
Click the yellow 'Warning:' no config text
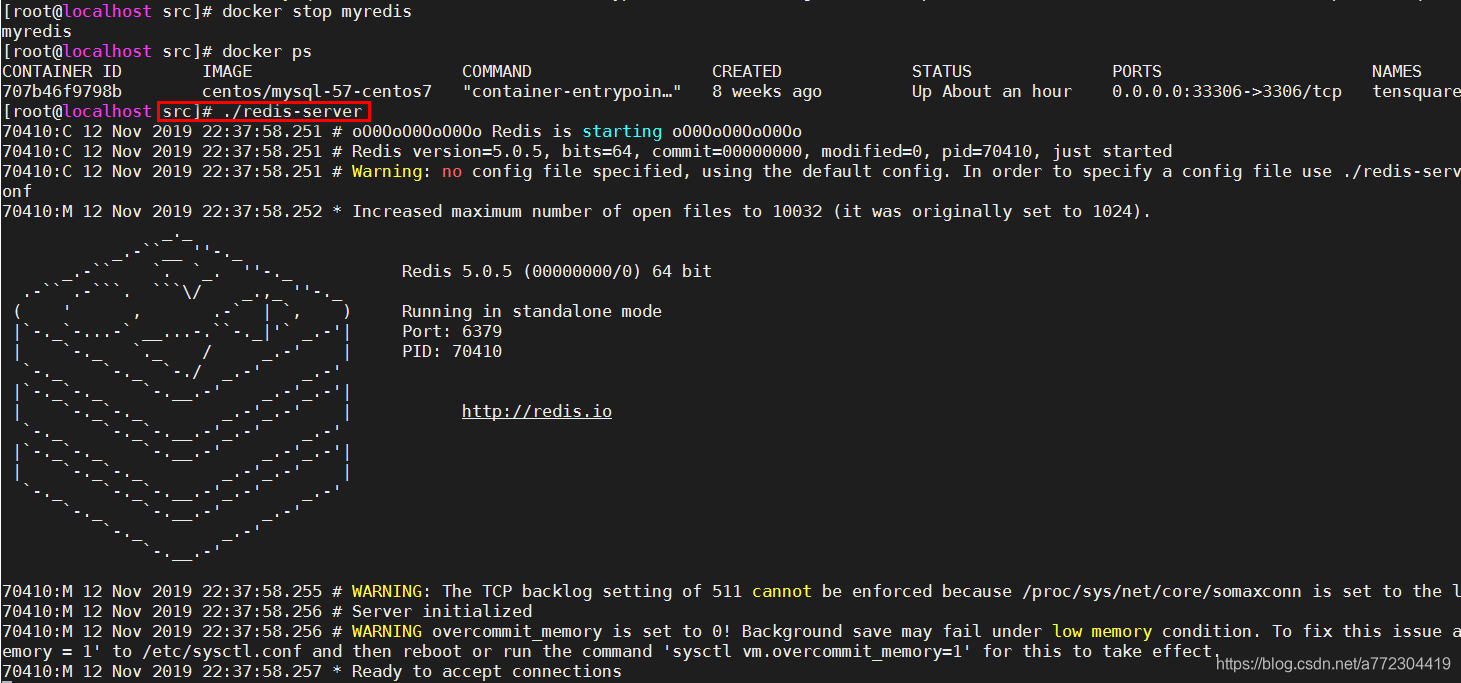point(392,171)
